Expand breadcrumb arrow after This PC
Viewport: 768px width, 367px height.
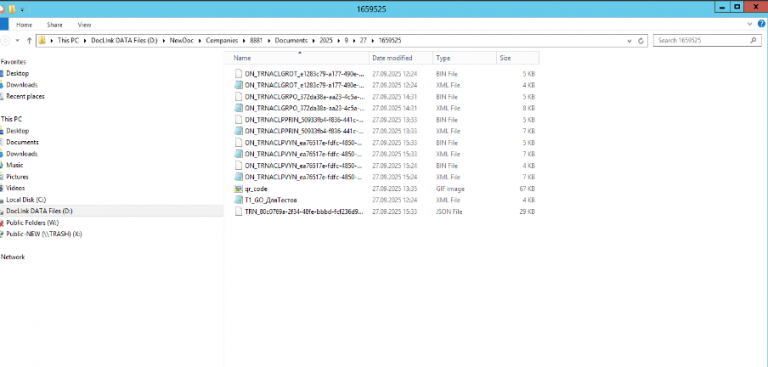click(85, 41)
